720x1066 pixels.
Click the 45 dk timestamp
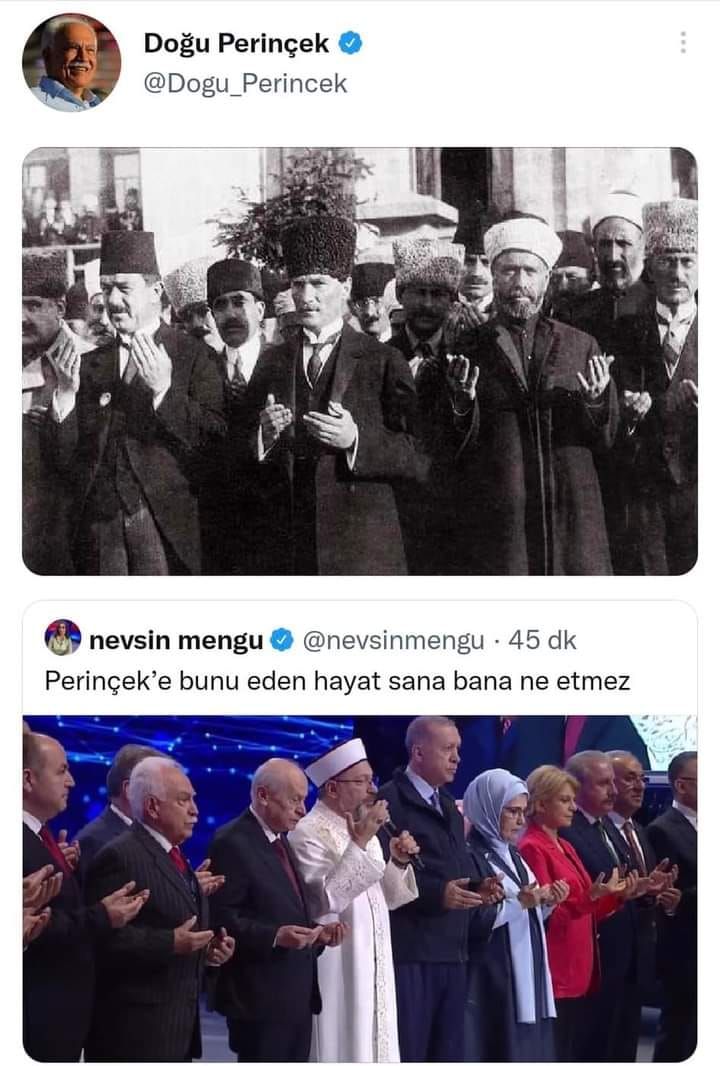pyautogui.click(x=542, y=640)
